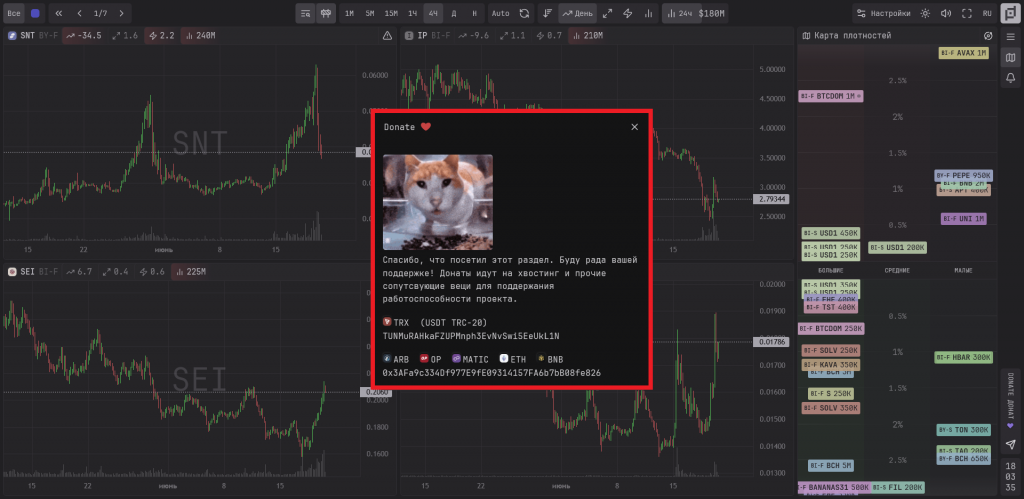
Task: Click the ARB network label
Action: click(396, 359)
